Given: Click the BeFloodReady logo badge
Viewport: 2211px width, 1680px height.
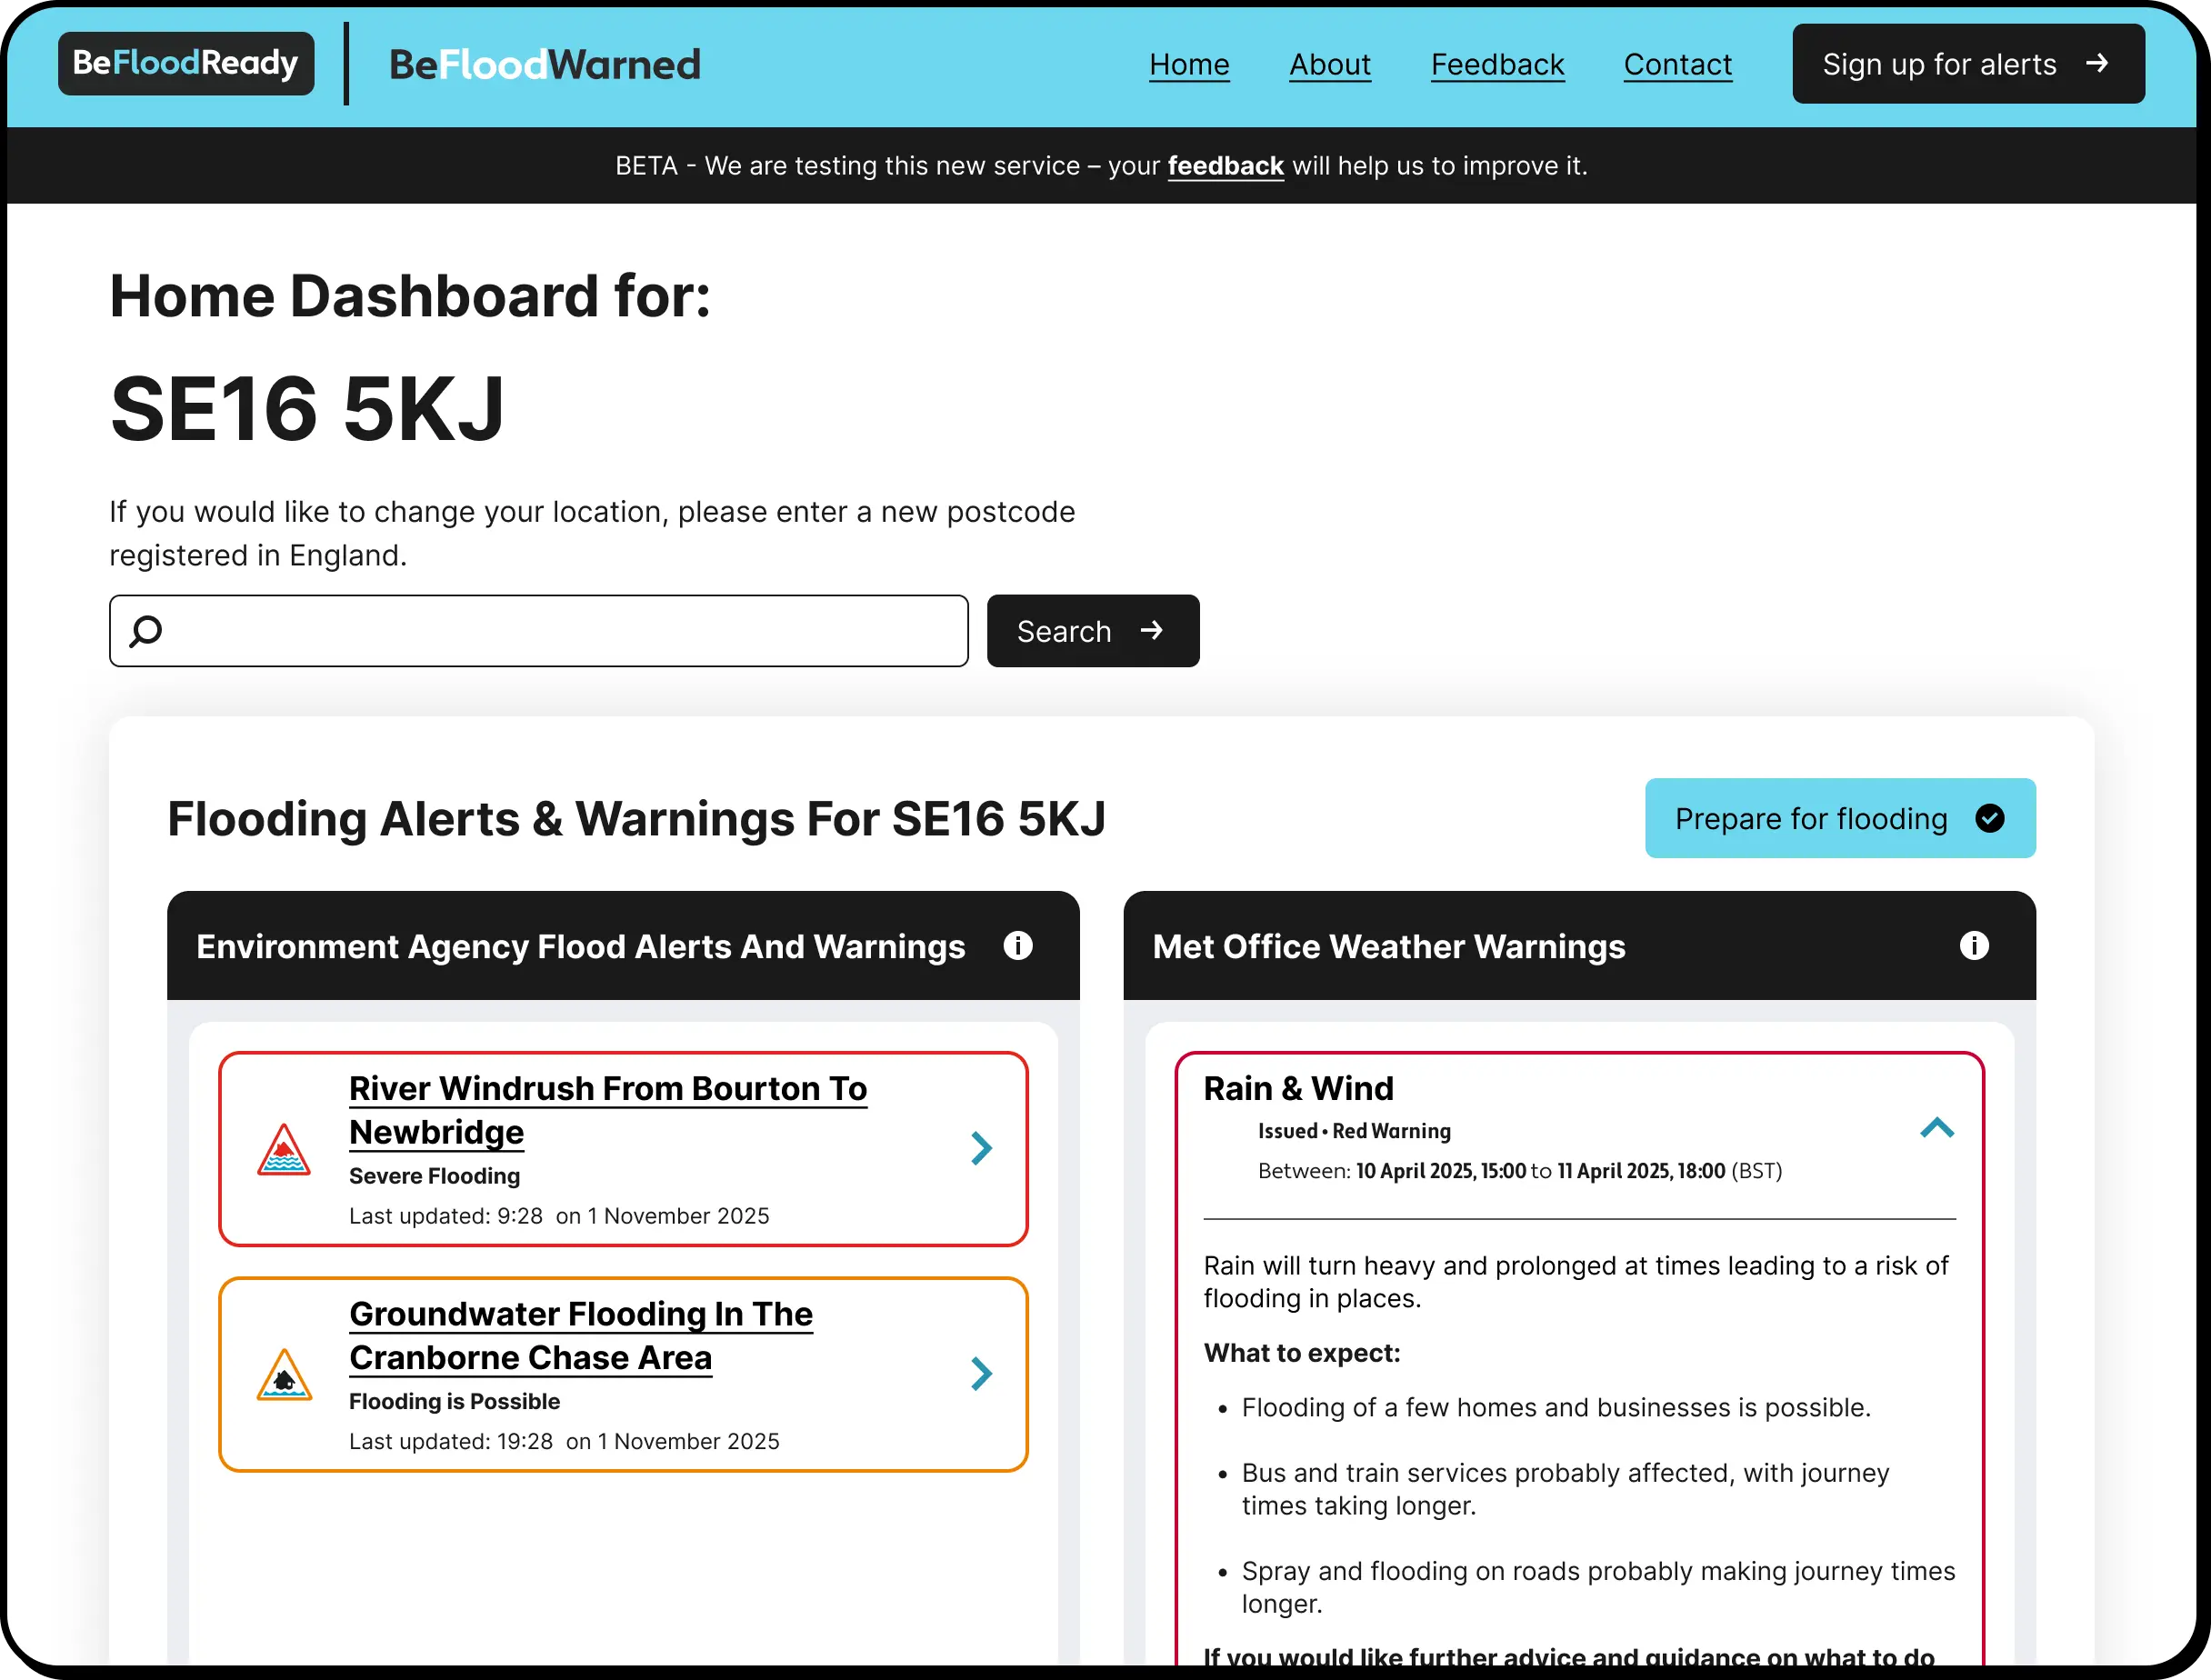Looking at the screenshot, I should [186, 63].
